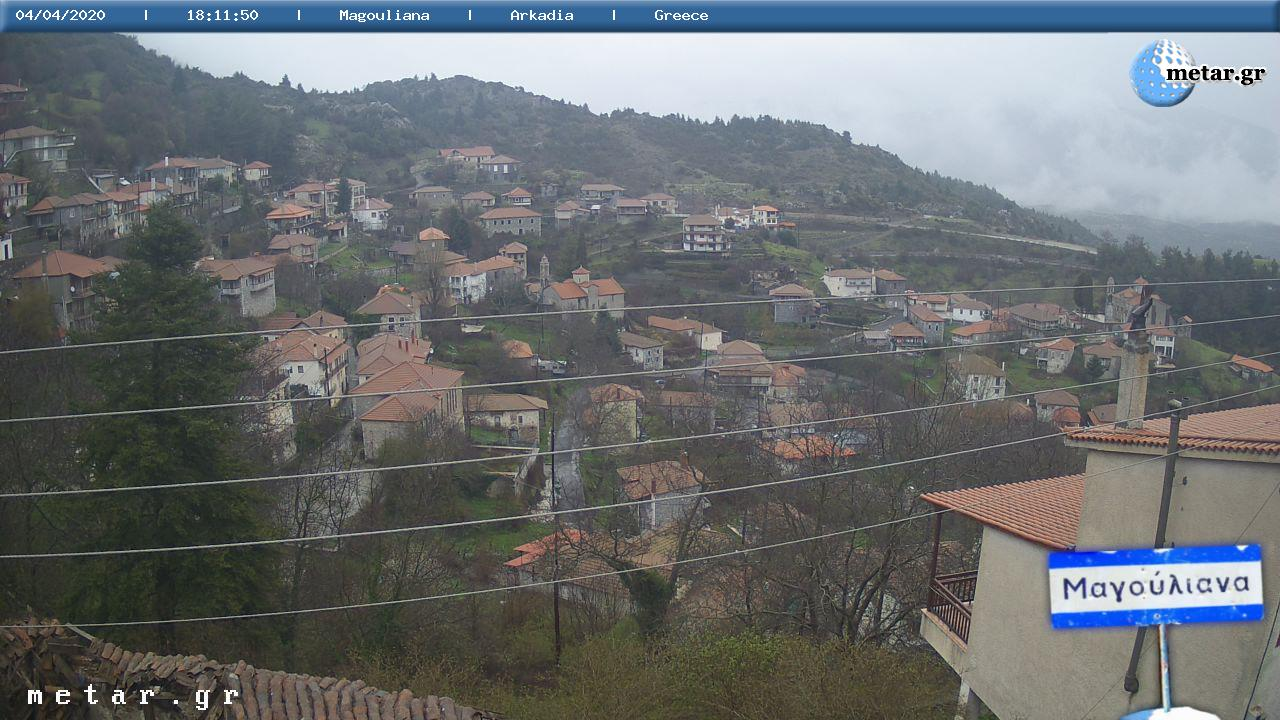Screen dimensions: 1280x720
Task: Click the metar.gr globe logo
Action: pyautogui.click(x=1162, y=73)
